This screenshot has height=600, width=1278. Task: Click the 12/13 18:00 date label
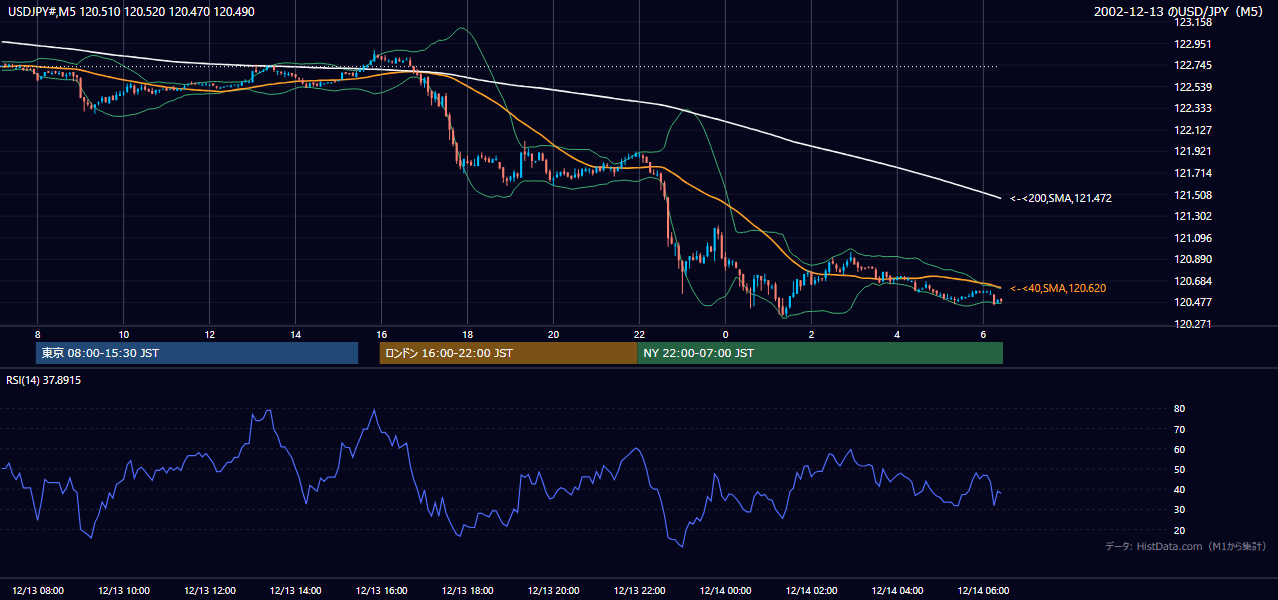tap(468, 591)
